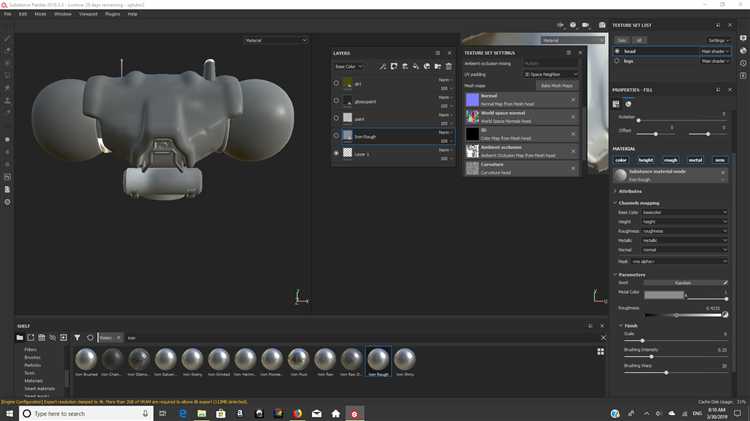The height and width of the screenshot is (421, 750).
Task: Open the camera screenshot icon in top bar
Action: click(x=585, y=25)
